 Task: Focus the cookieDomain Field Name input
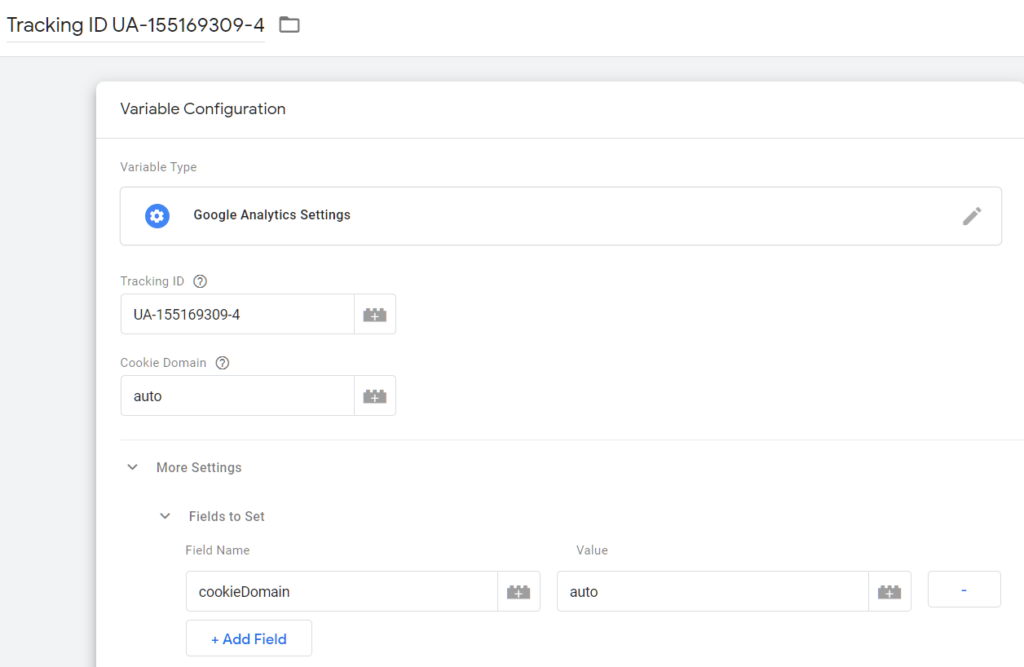342,592
